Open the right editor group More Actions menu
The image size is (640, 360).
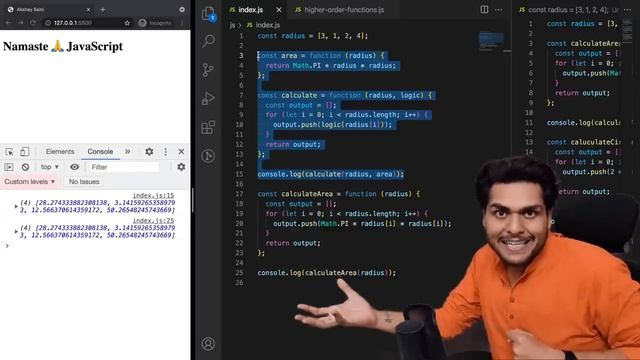tap(627, 9)
